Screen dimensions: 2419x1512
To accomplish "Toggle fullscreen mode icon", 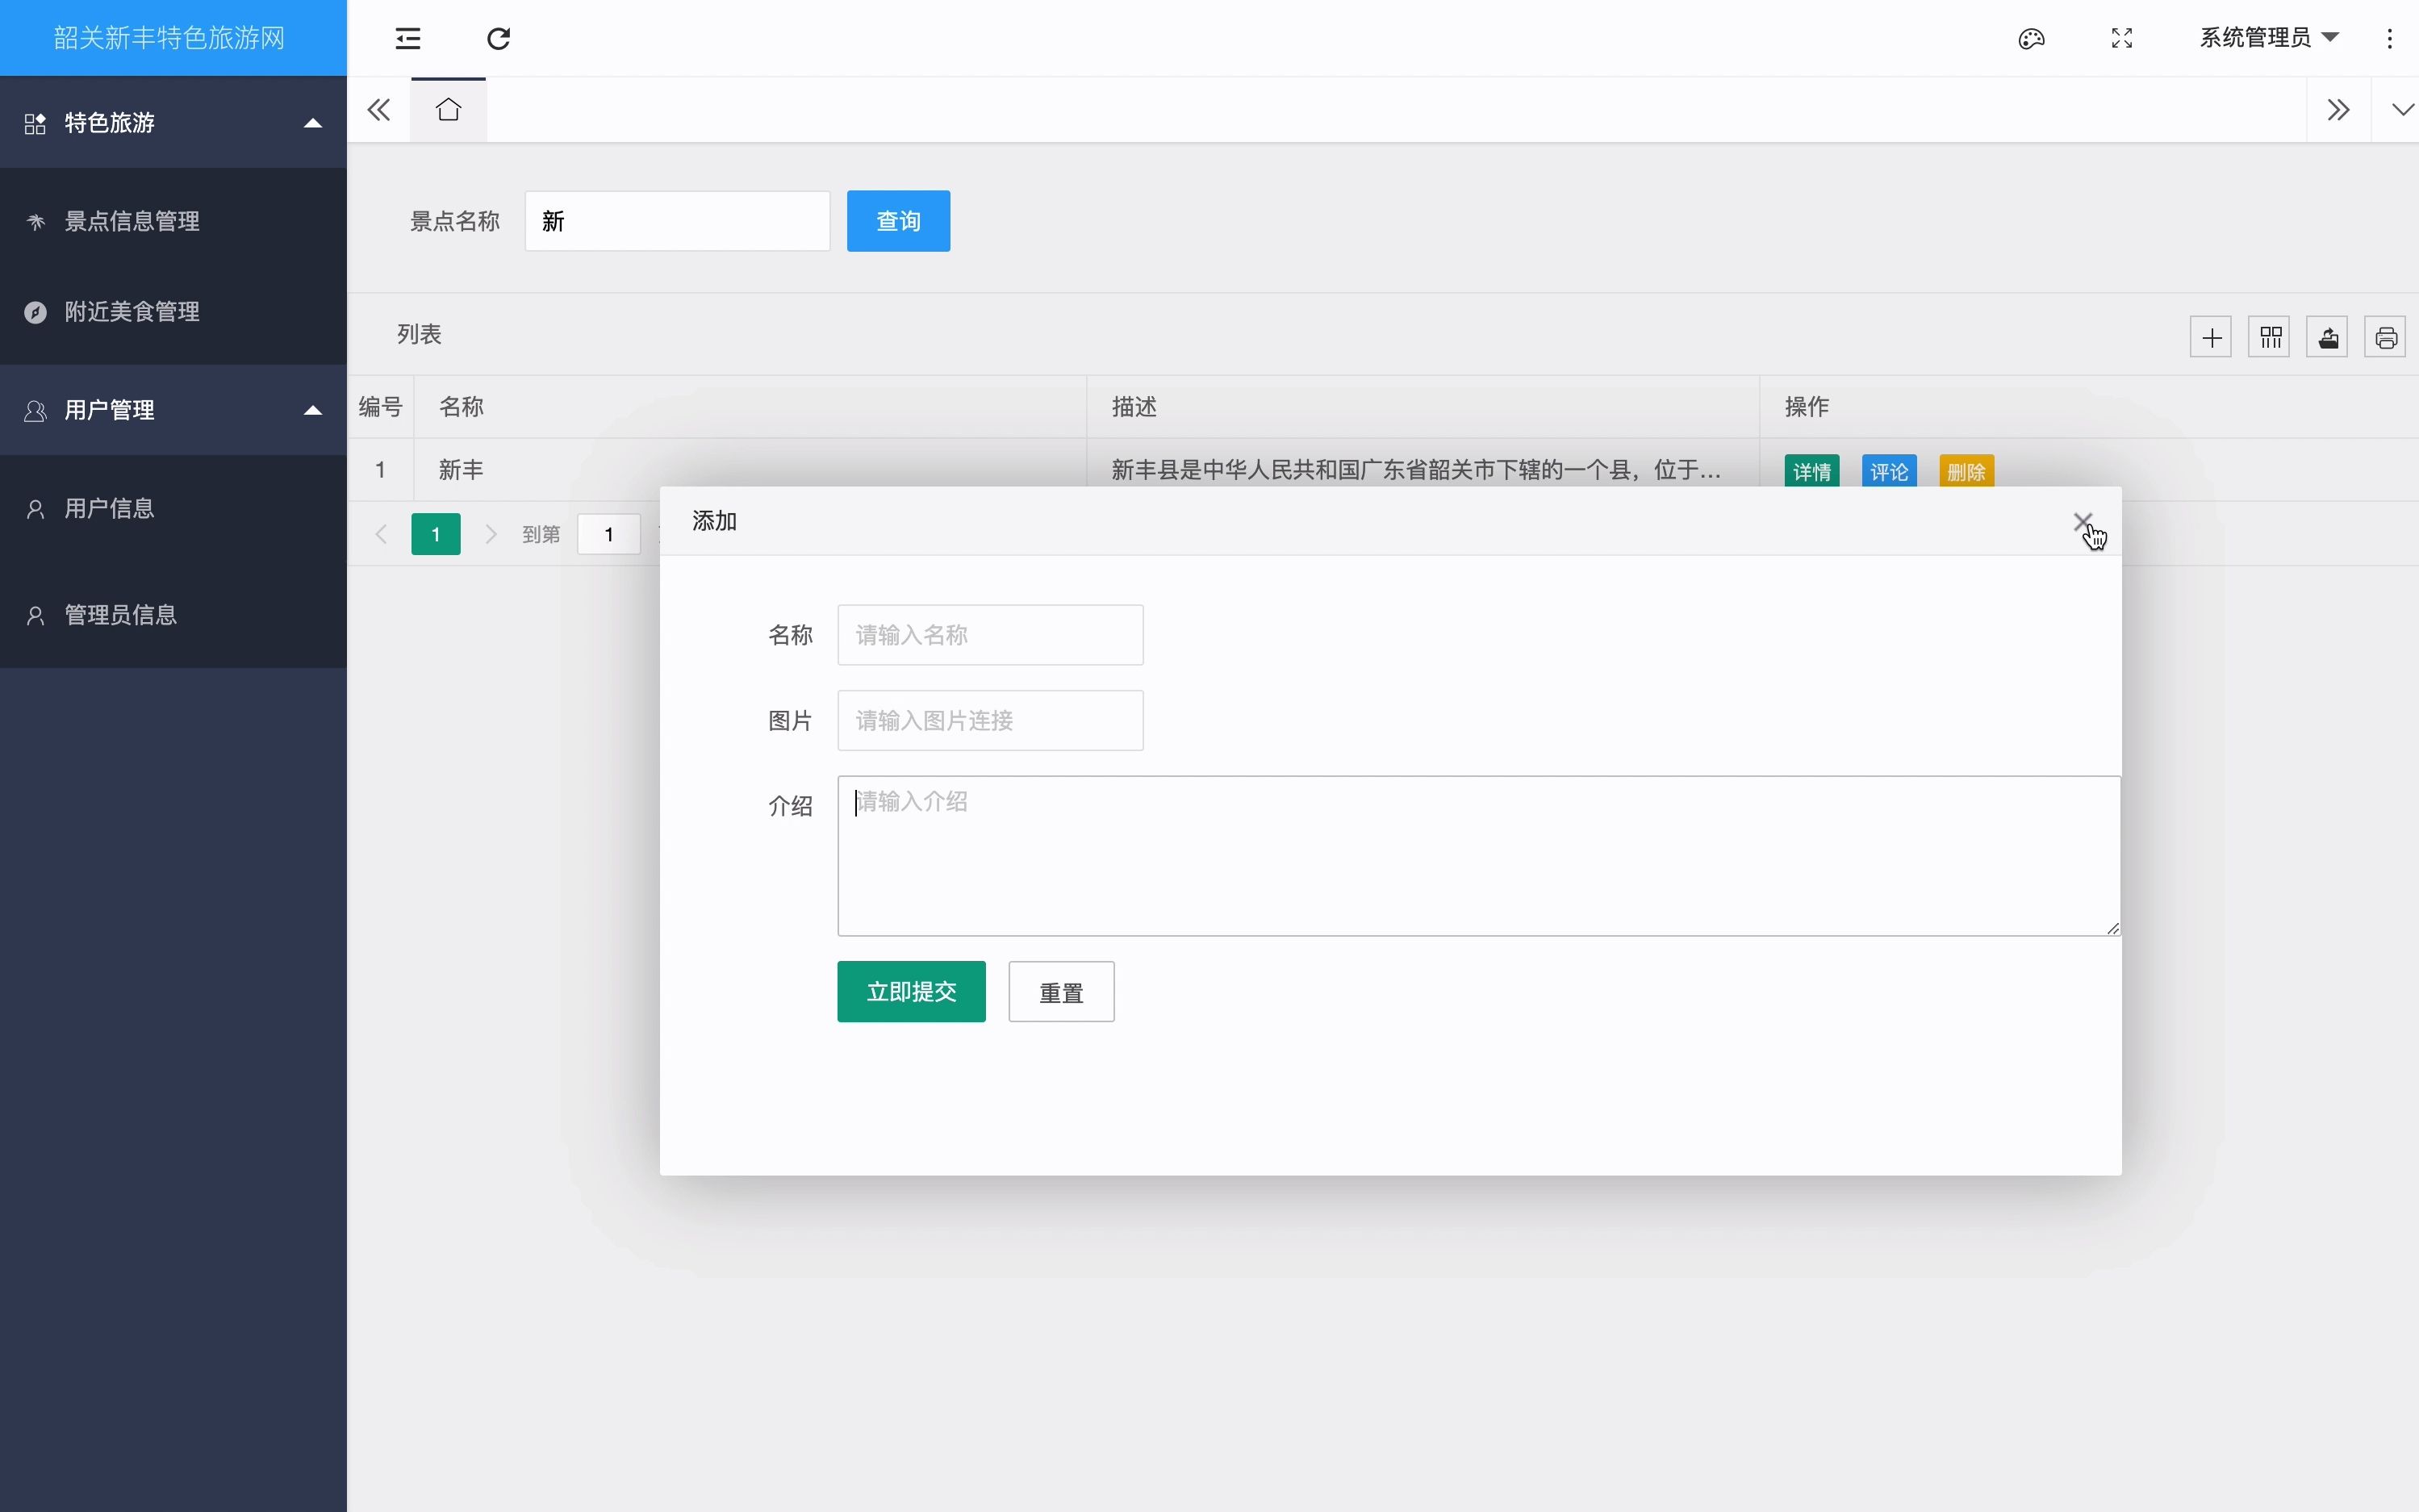I will (x=2122, y=39).
